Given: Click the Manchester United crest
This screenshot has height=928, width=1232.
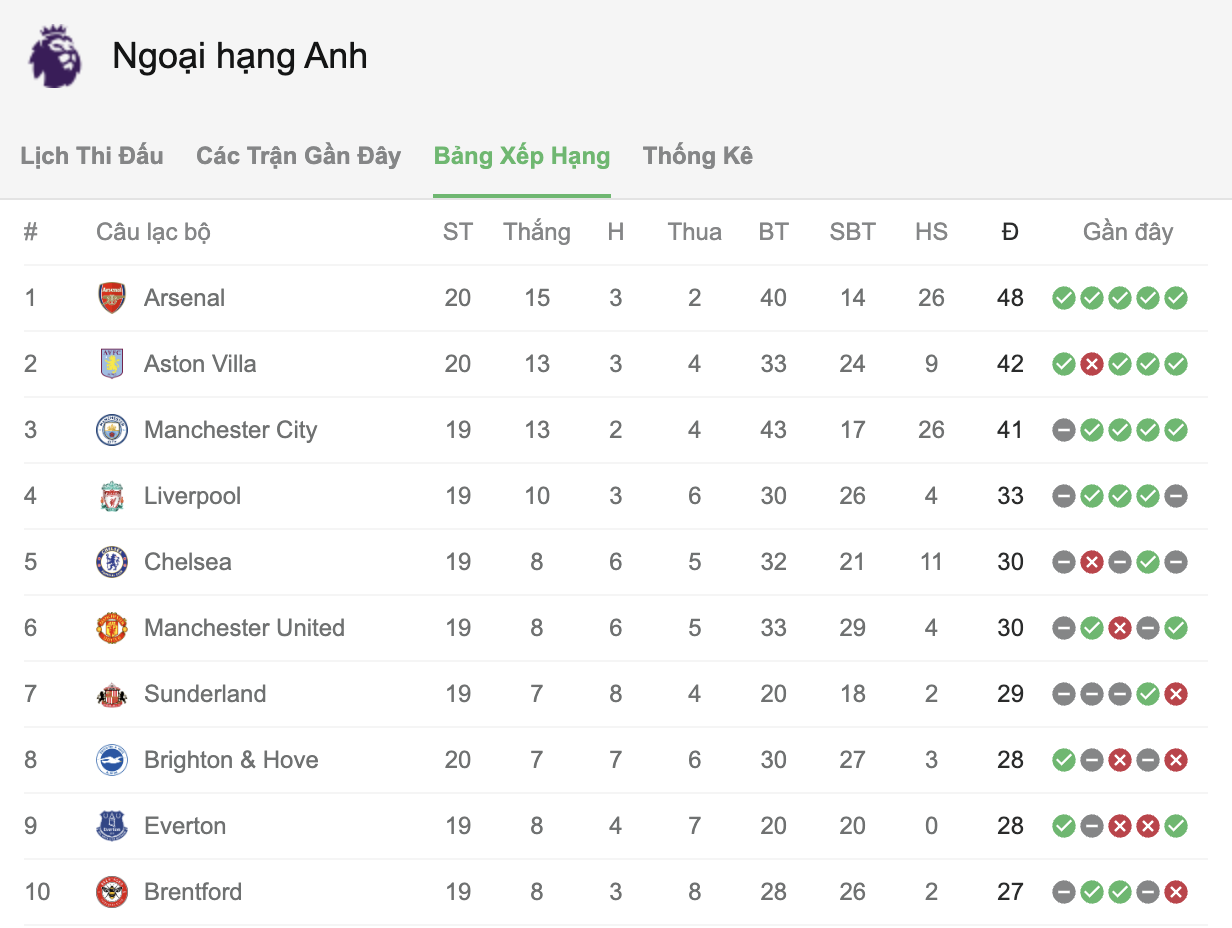Looking at the screenshot, I should 111,628.
